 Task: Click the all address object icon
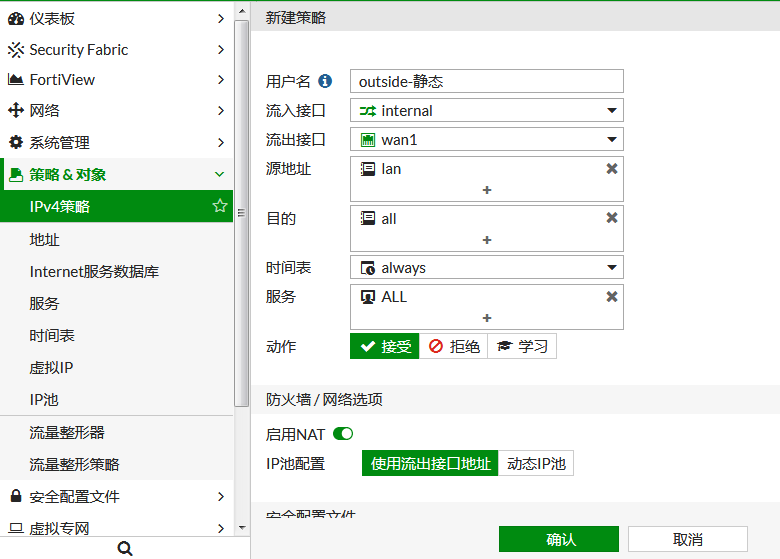pos(368,218)
